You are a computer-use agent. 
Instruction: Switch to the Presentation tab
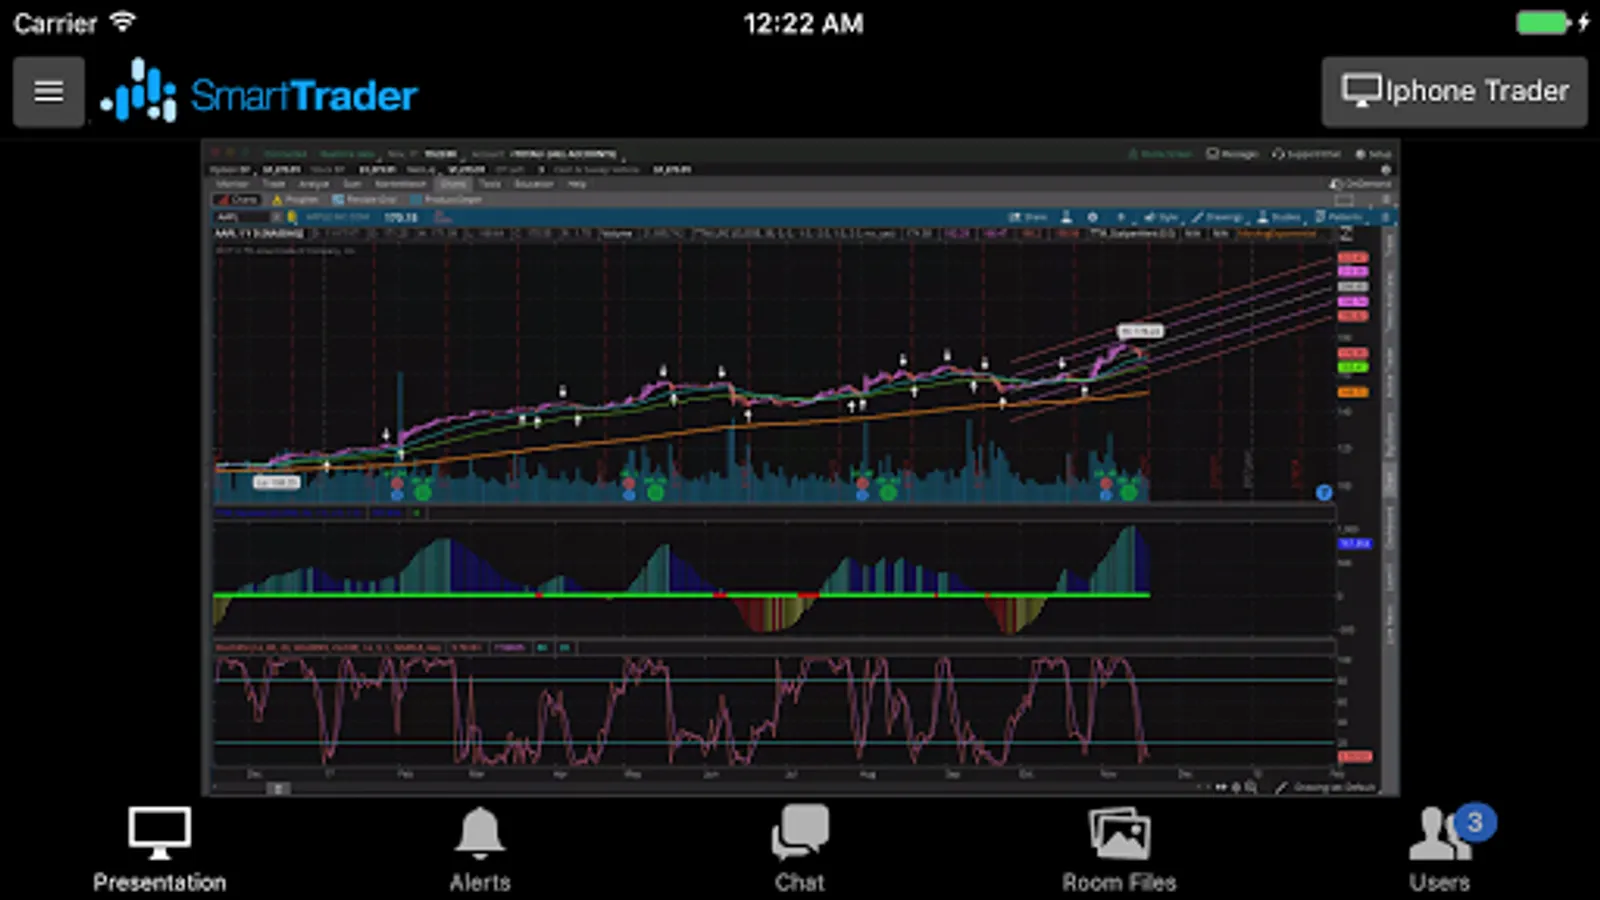159,850
